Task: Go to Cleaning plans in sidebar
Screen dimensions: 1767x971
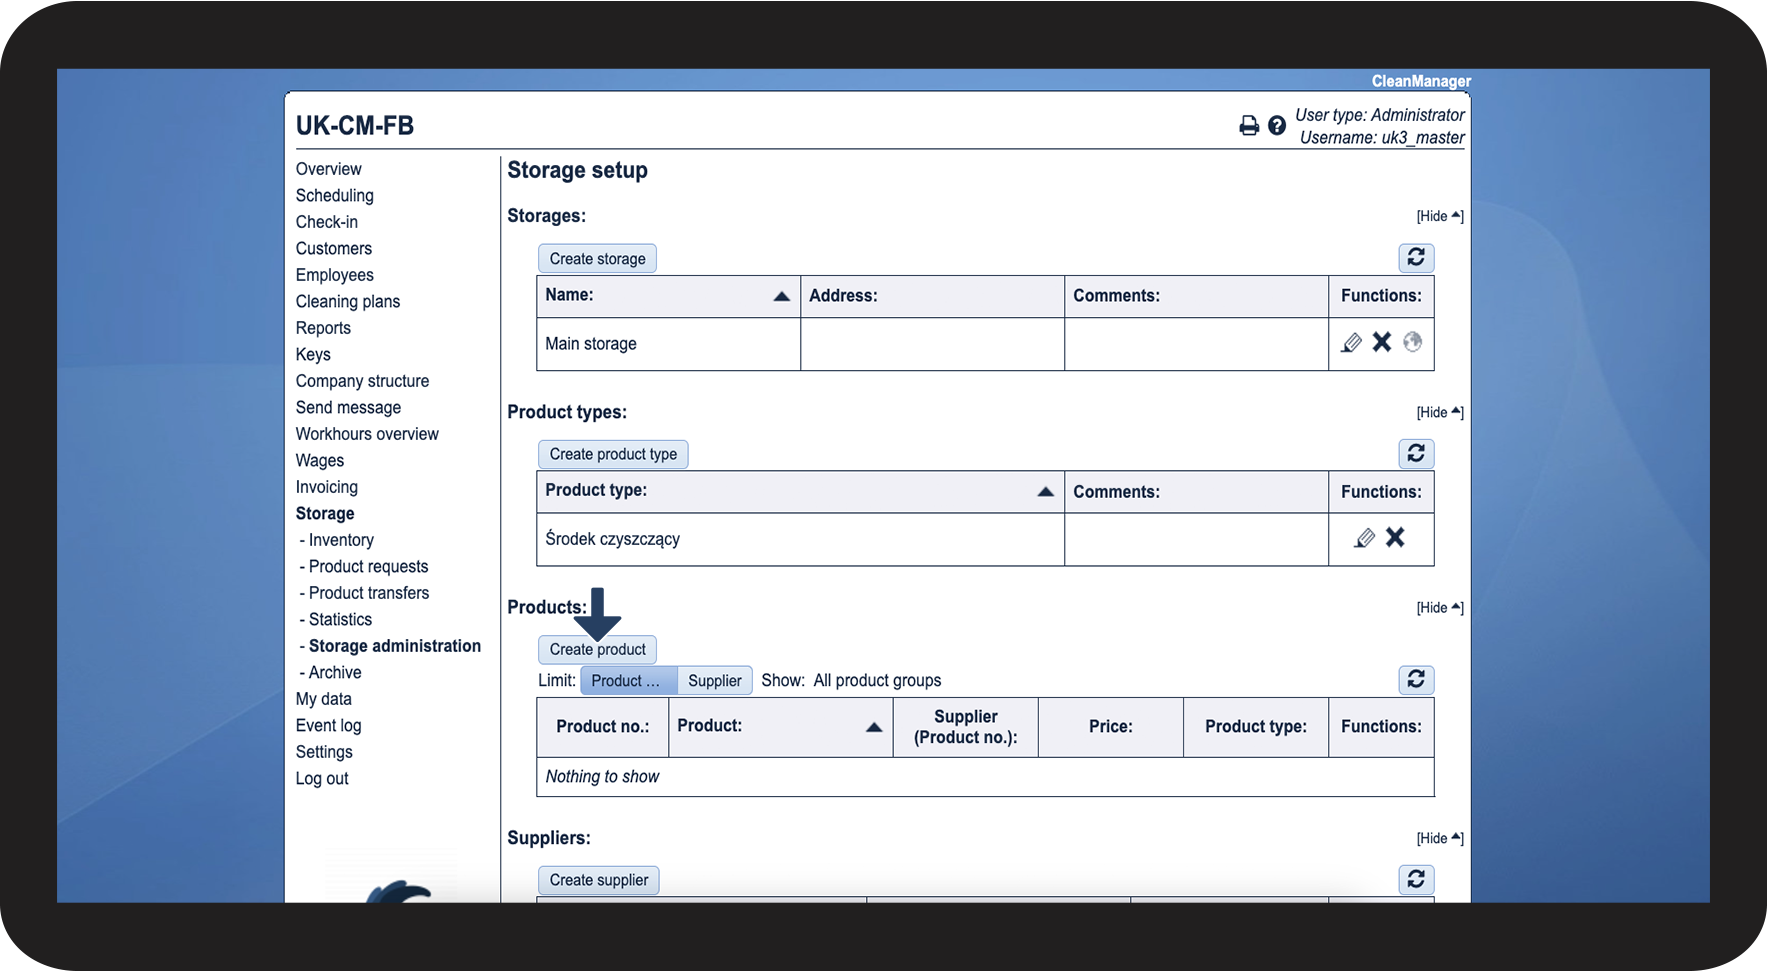Action: pyautogui.click(x=347, y=302)
